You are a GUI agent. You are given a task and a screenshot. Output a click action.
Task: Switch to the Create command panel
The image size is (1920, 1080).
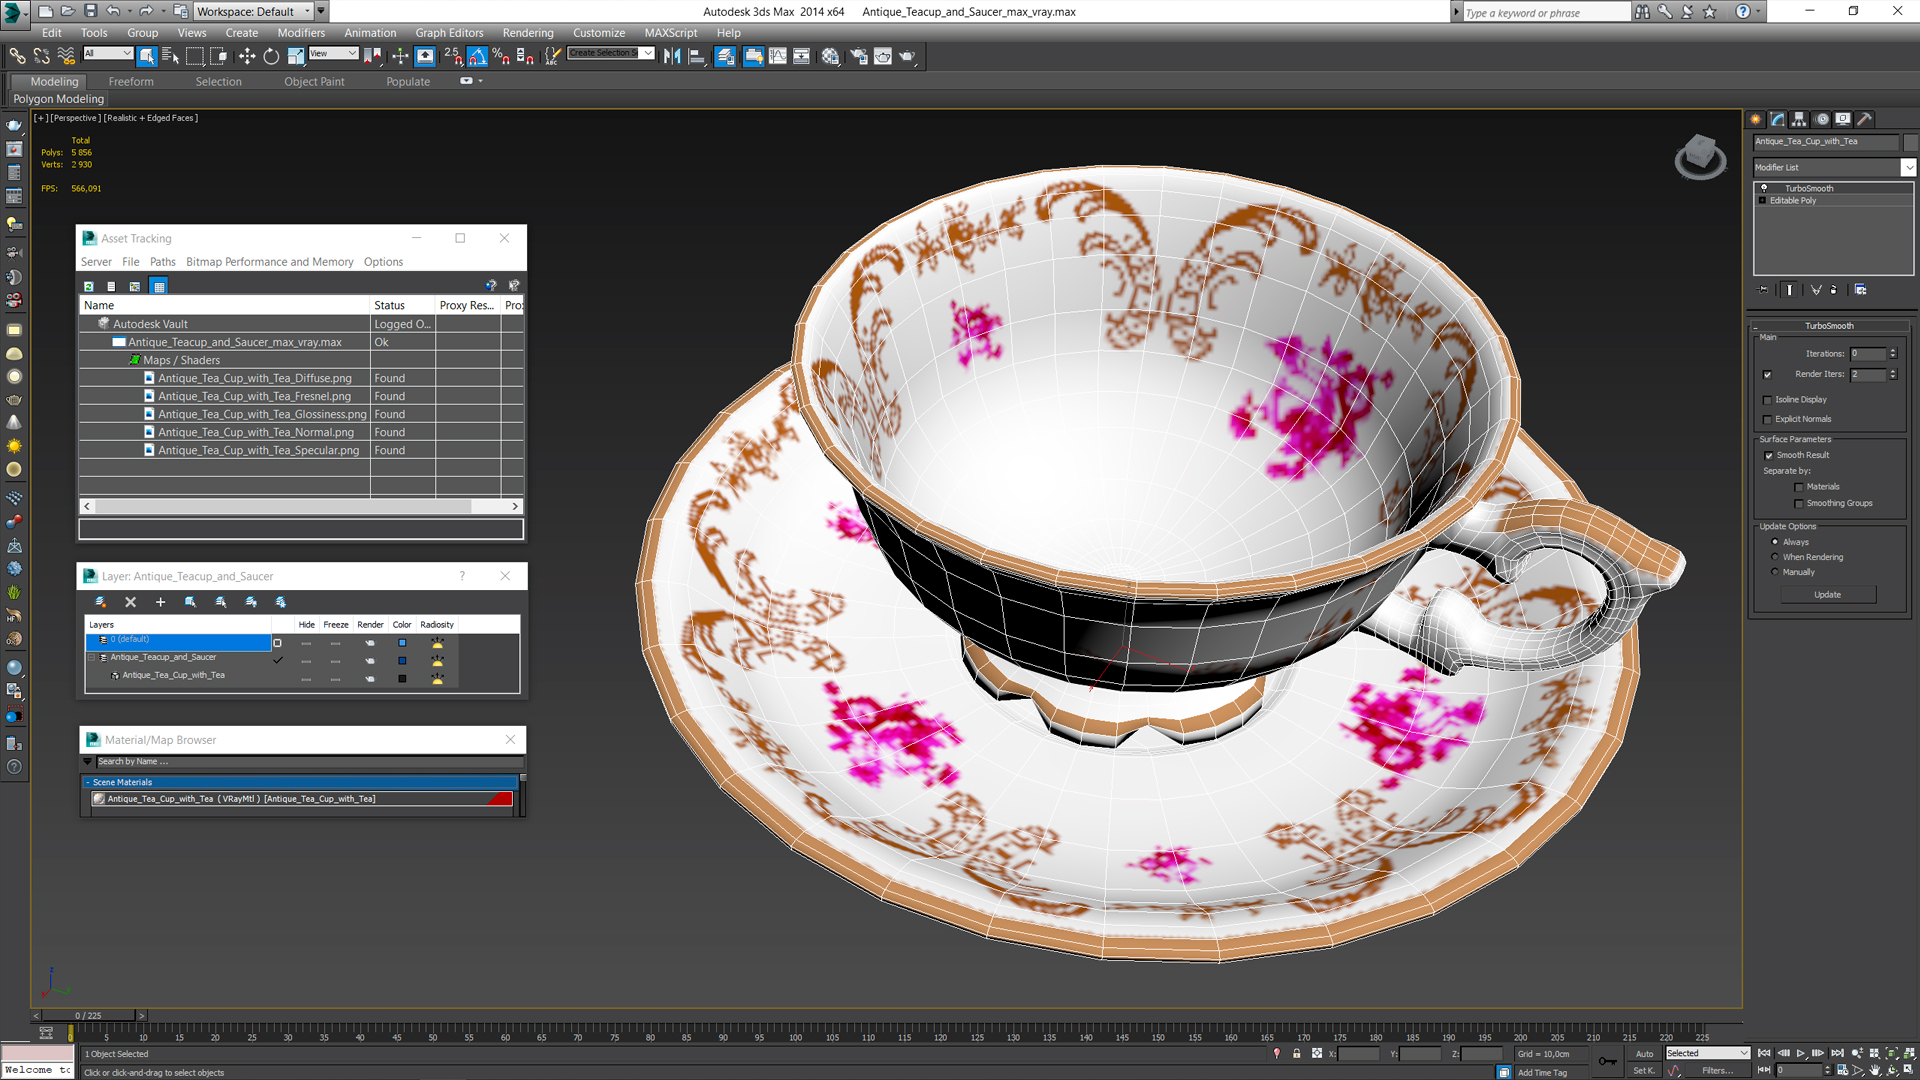pyautogui.click(x=1756, y=119)
